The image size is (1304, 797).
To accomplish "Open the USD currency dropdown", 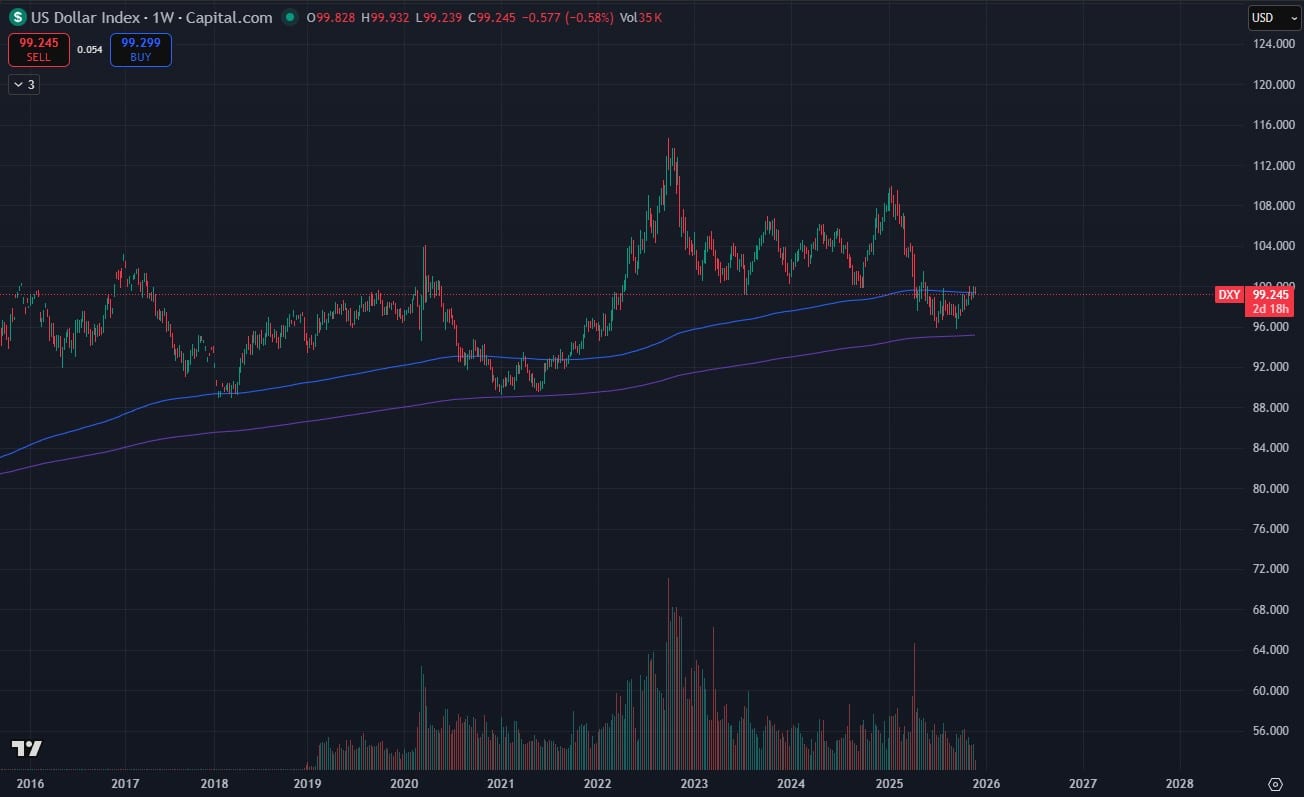I will tap(1274, 17).
